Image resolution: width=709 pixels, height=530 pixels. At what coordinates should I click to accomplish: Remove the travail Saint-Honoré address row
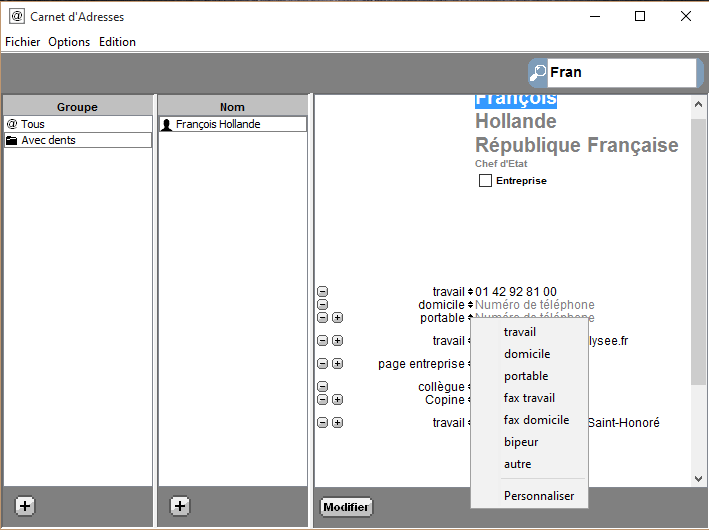[322, 423]
